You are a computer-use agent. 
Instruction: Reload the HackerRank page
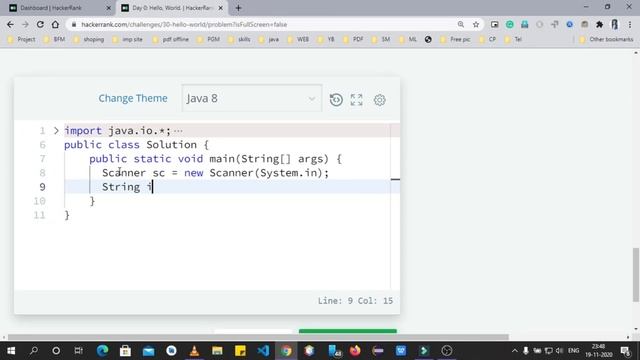pyautogui.click(x=40, y=24)
